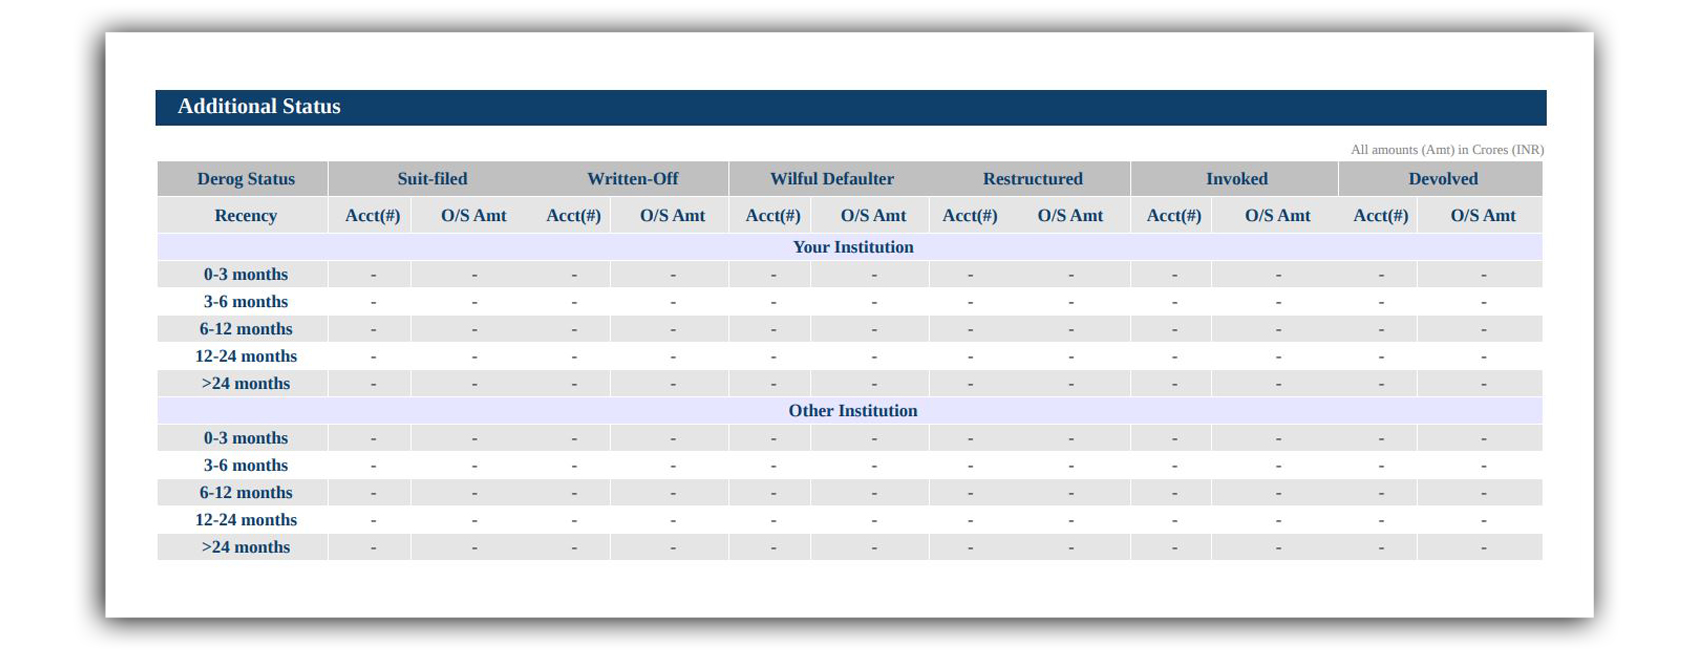Click the Invoked column header
This screenshot has width=1700, height=650.
point(1236,179)
